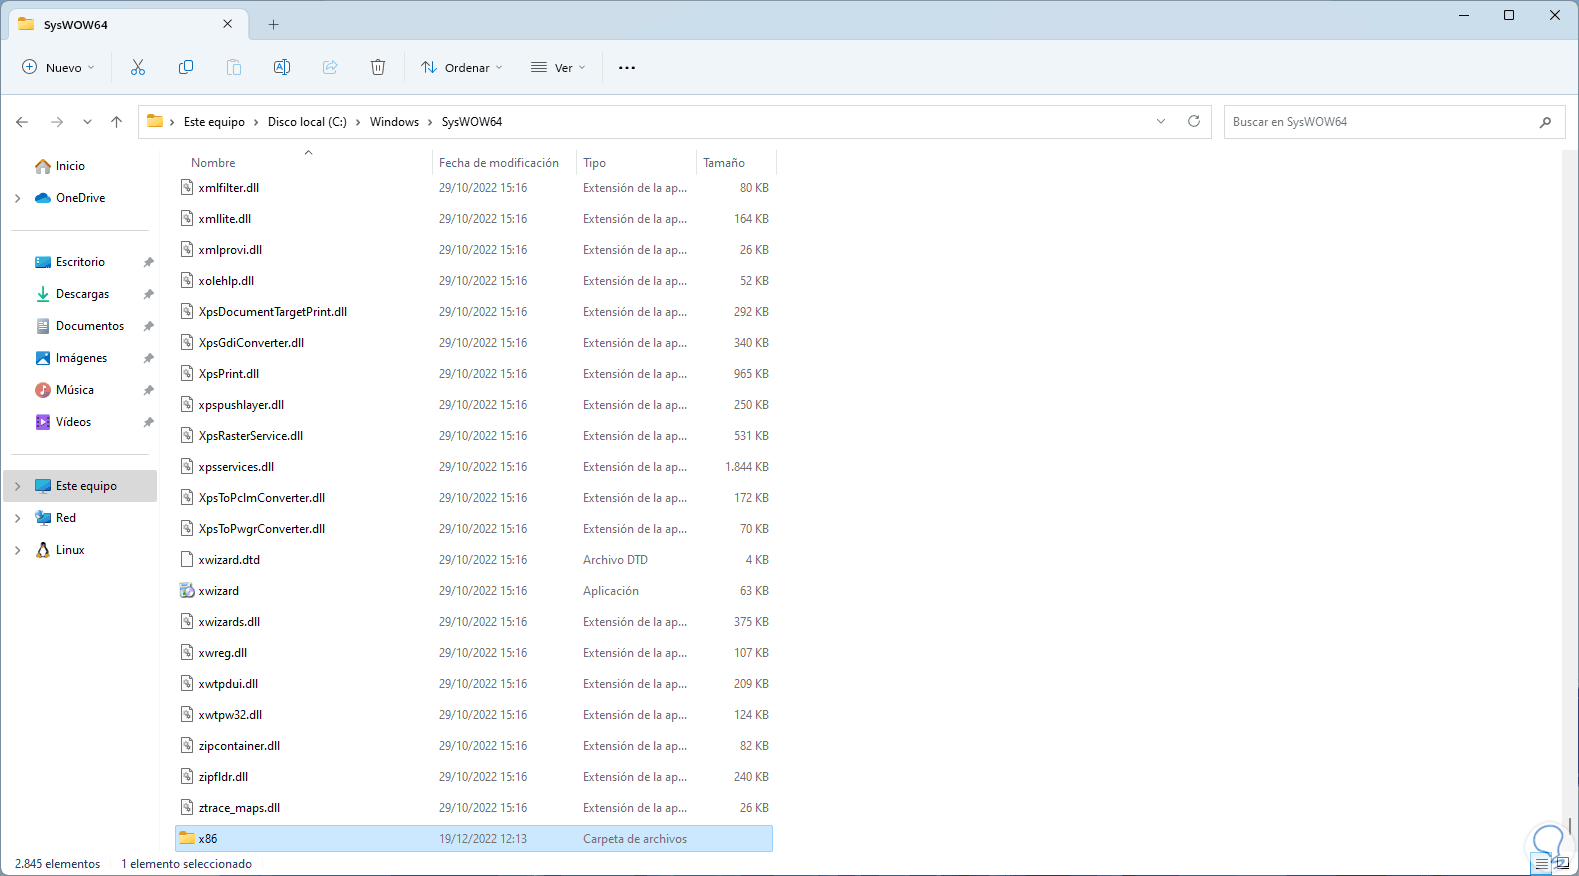Open Escritorio quick access folder
Image resolution: width=1579 pixels, height=876 pixels.
click(80, 262)
